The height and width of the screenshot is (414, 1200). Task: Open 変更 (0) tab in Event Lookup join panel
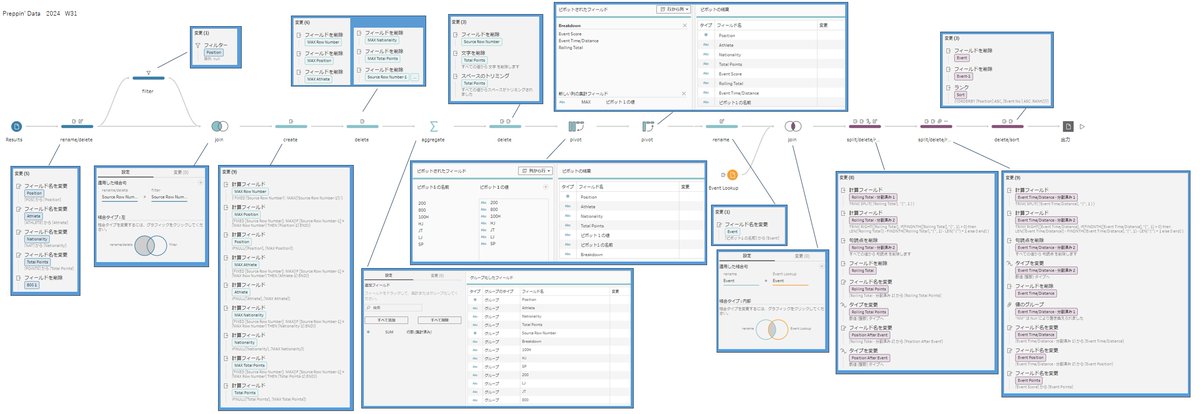click(x=802, y=256)
